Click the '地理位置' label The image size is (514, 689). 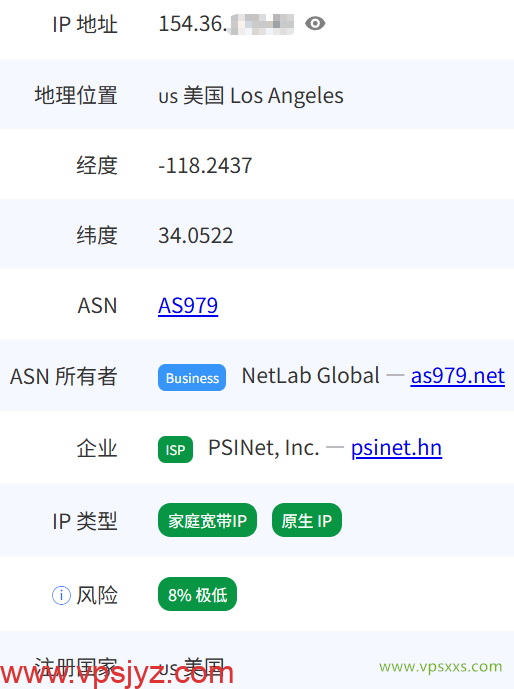pos(76,95)
